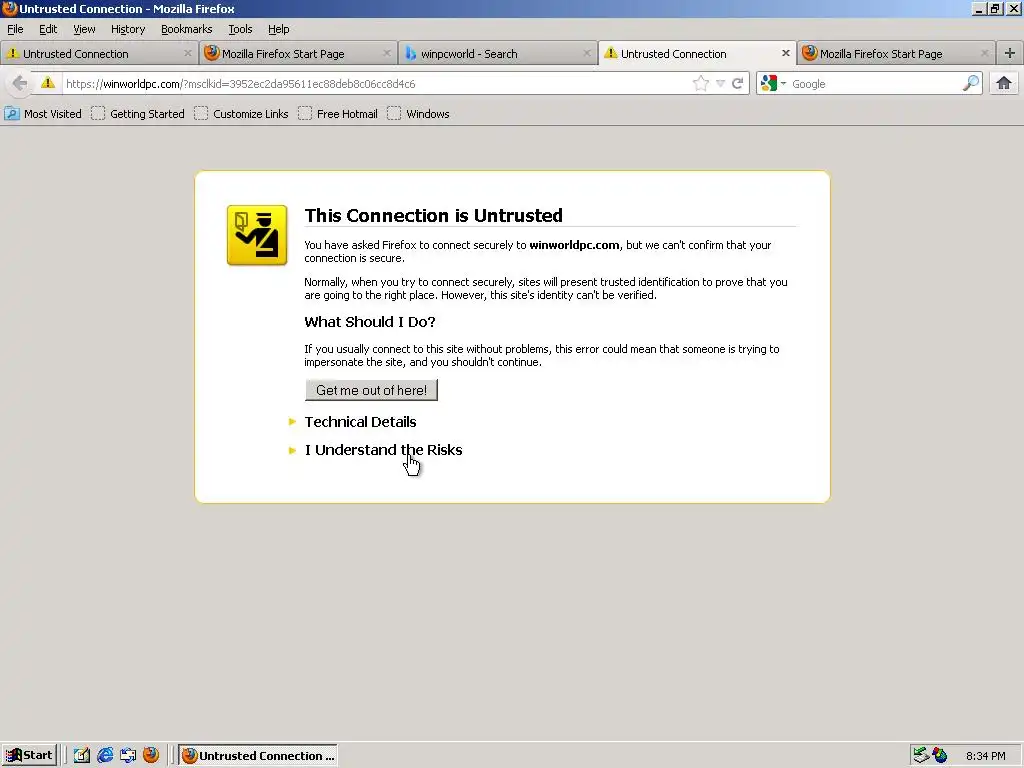Click the winworldpc.com bold domain text
Image resolution: width=1024 pixels, height=768 pixels.
coord(574,245)
